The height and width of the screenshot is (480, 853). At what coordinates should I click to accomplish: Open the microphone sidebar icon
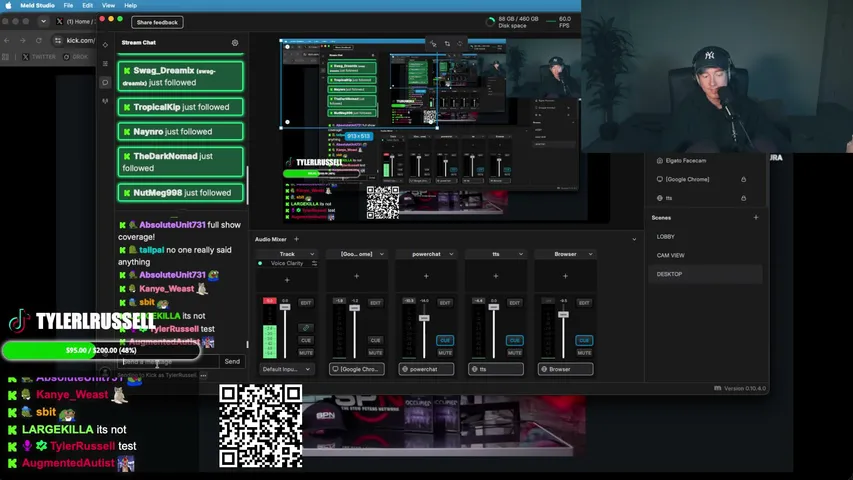pyautogui.click(x=105, y=101)
